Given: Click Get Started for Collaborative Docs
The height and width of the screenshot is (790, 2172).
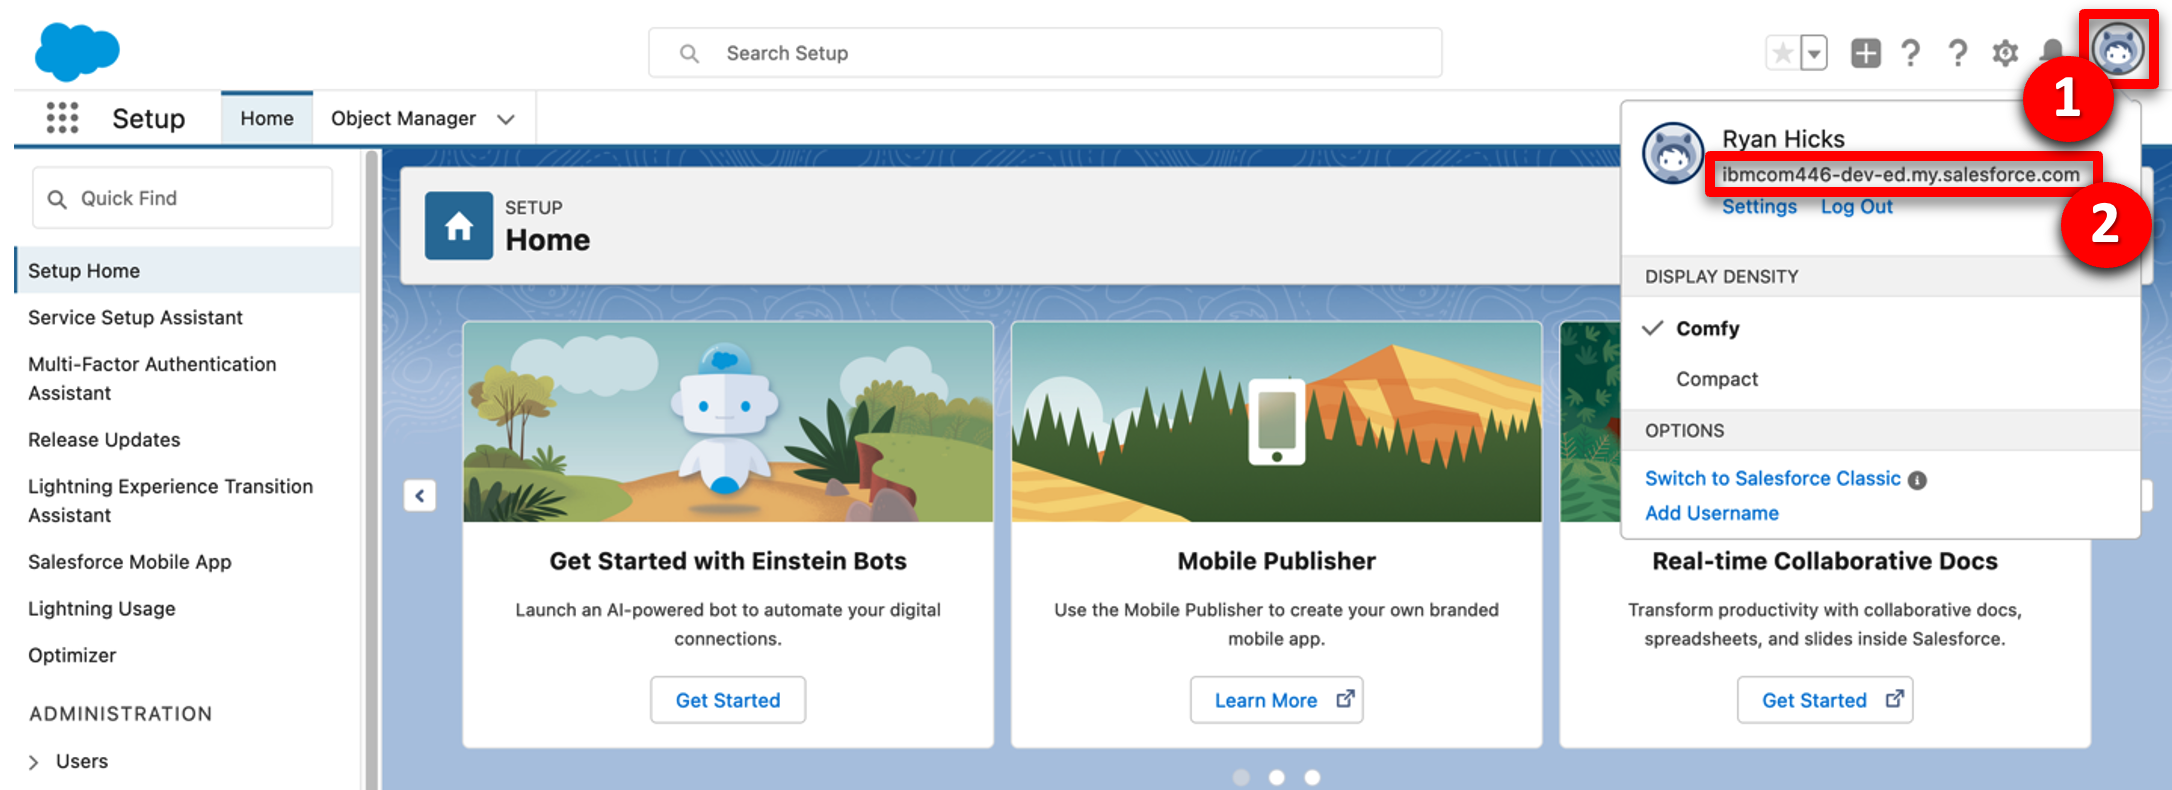Looking at the screenshot, I should coord(1825,700).
